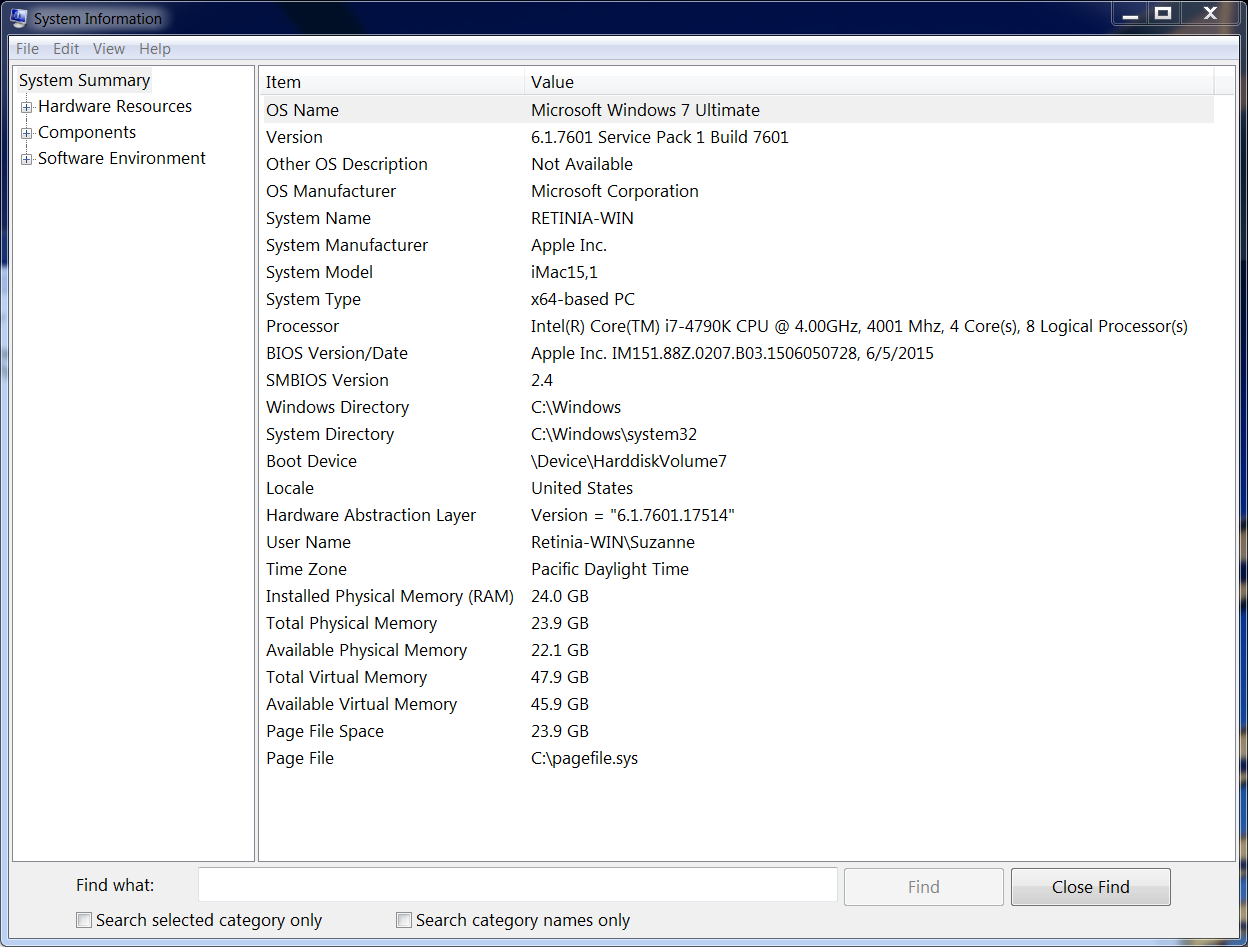Select the Installed Physical Memory (RAM) row

(738, 596)
